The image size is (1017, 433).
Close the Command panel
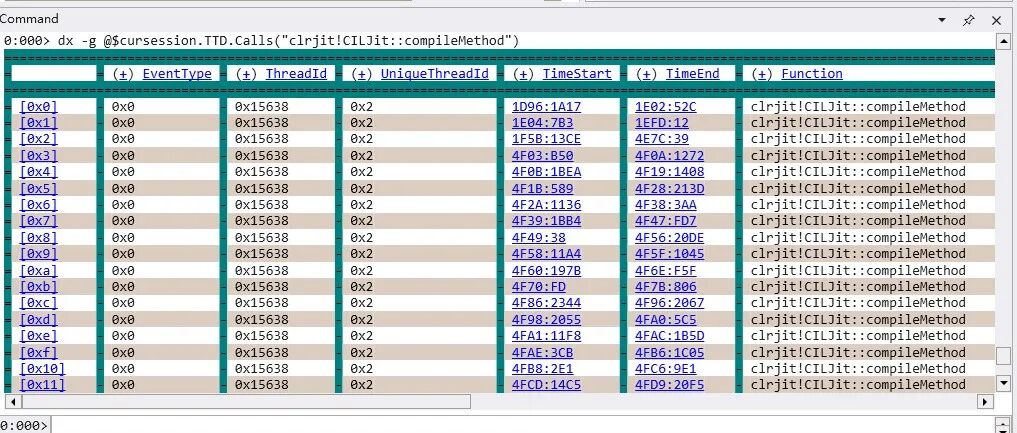[x=996, y=20]
